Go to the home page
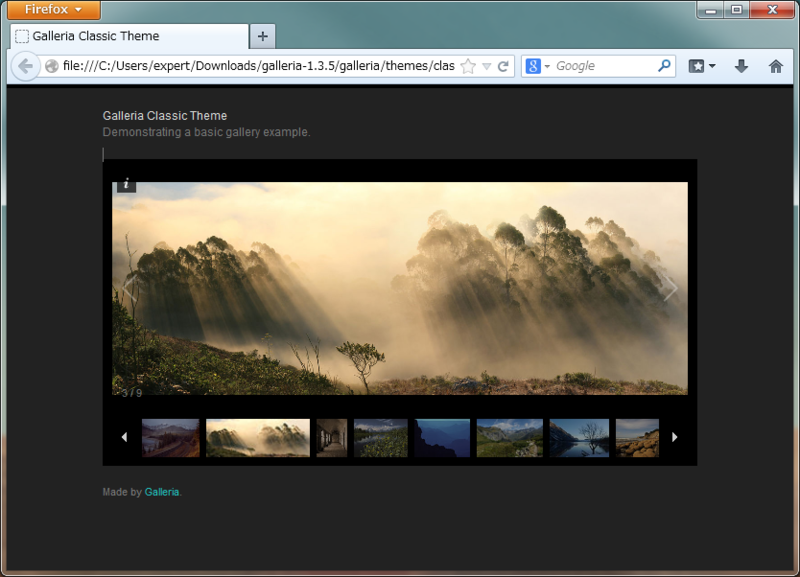This screenshot has height=577, width=800. (776, 66)
